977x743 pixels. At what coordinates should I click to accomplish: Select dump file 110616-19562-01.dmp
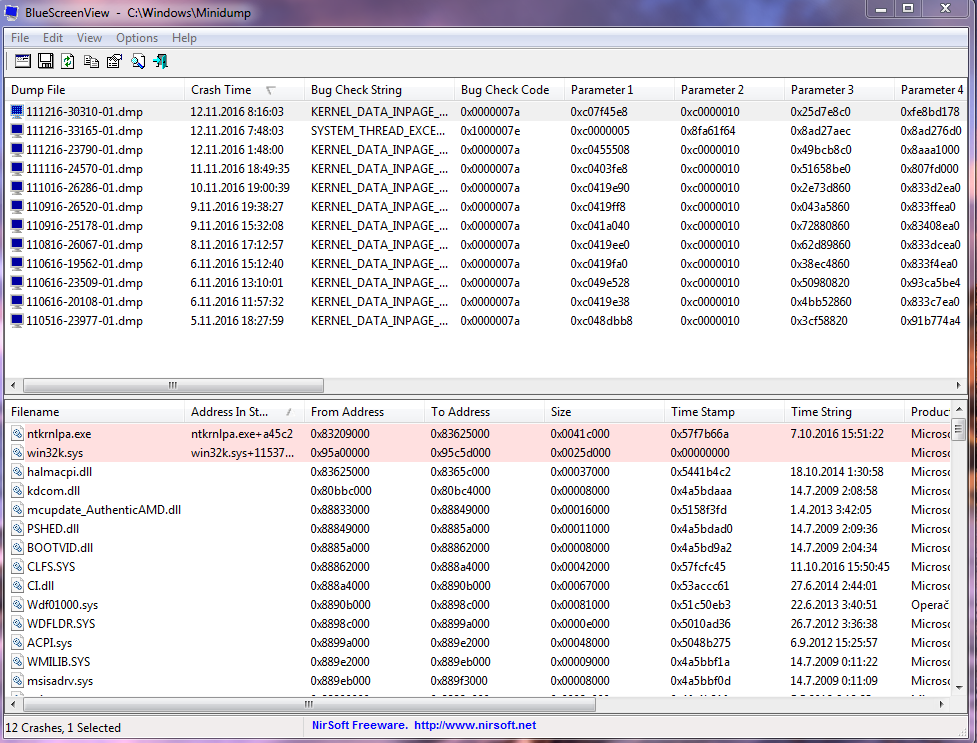pyautogui.click(x=84, y=264)
